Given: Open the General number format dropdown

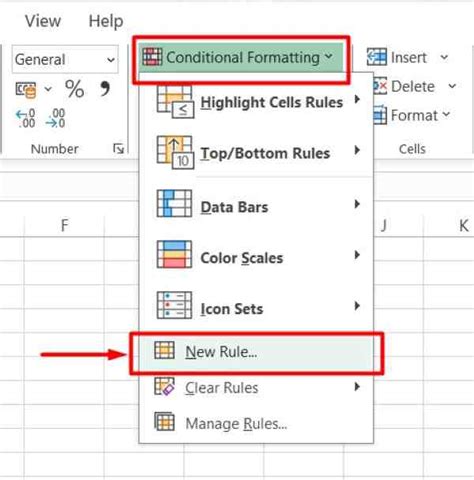Looking at the screenshot, I should pos(65,60).
